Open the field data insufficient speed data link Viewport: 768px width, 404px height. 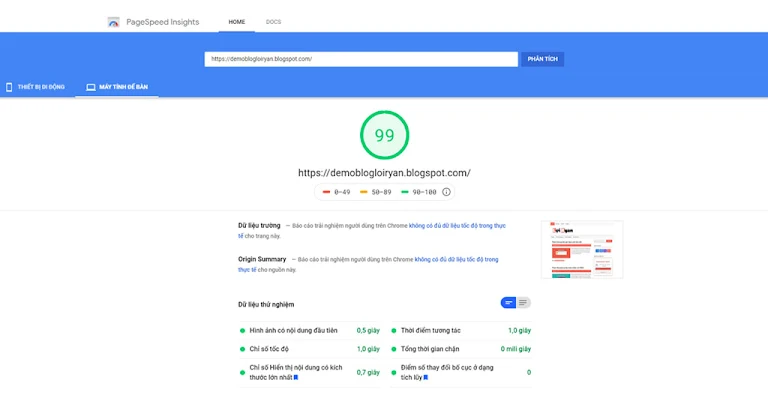coord(457,226)
